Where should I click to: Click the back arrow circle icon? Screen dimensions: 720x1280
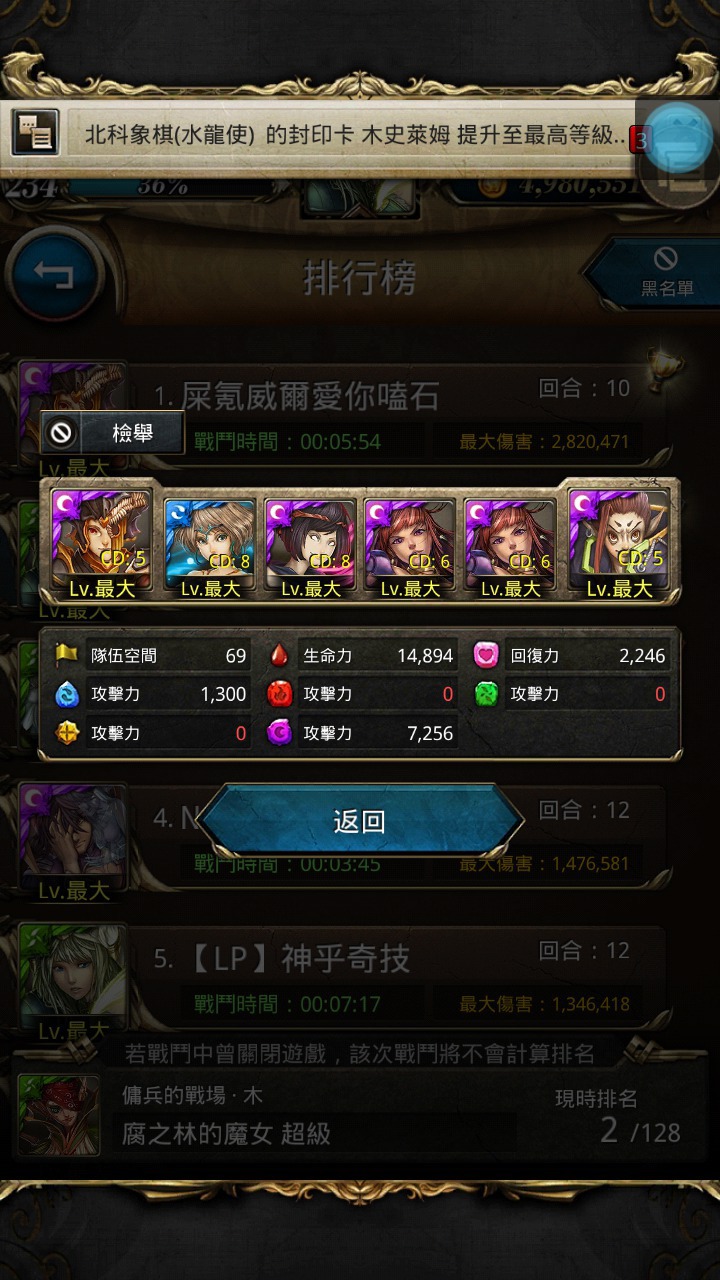[55, 274]
